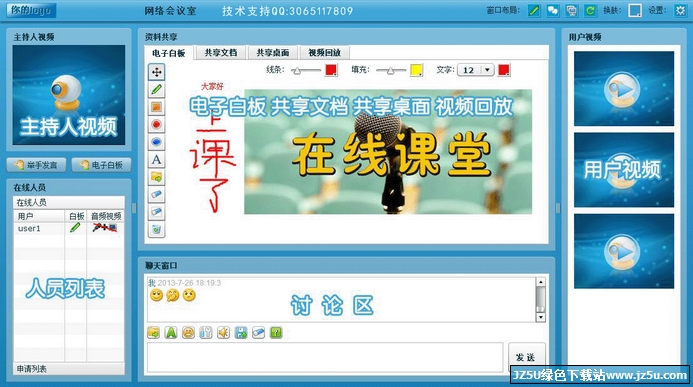Click the red line color swatch

point(331,70)
